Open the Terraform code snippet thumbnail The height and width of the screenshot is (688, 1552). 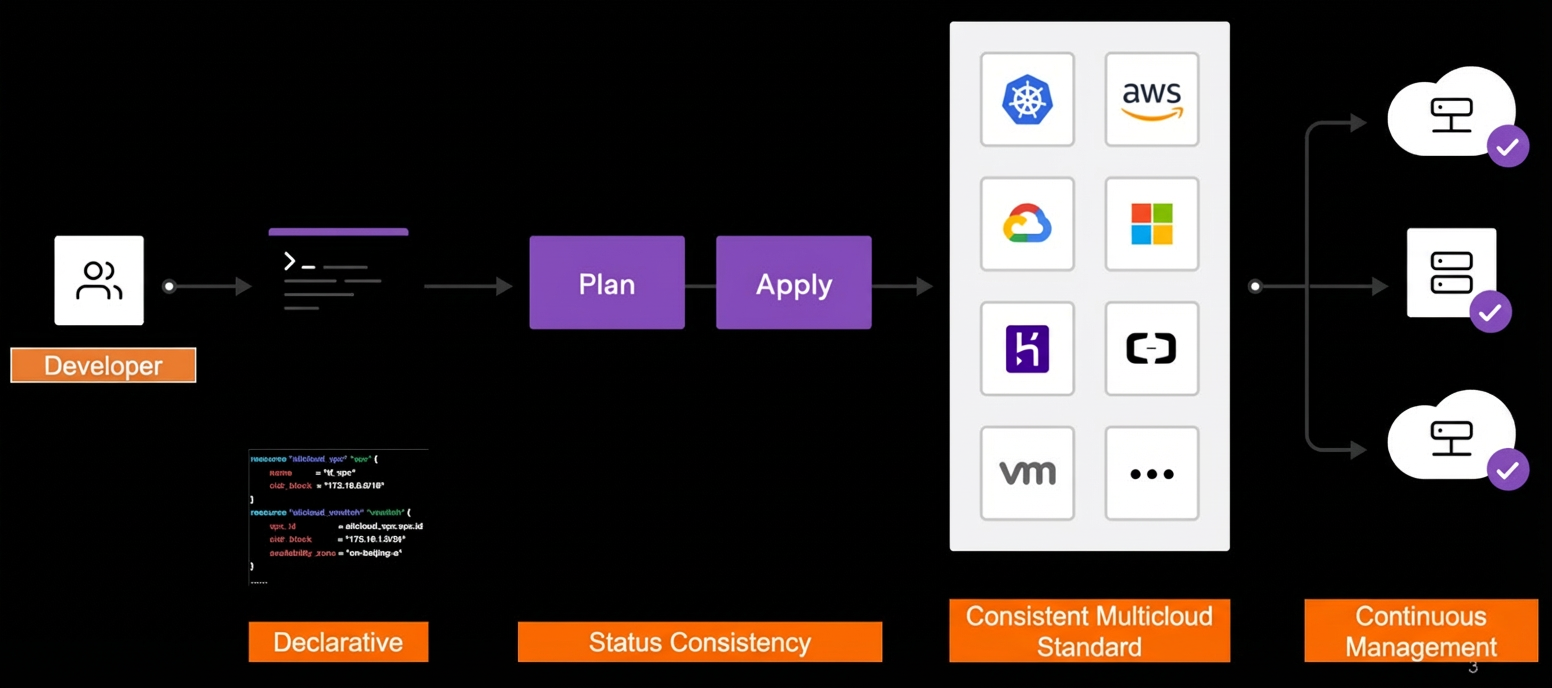(x=338, y=517)
